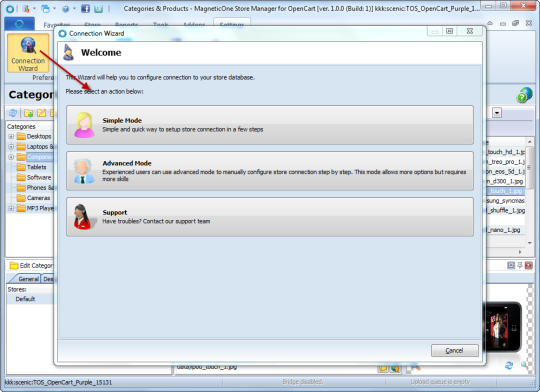
Task: Select the Default store row
Action: click(30, 299)
